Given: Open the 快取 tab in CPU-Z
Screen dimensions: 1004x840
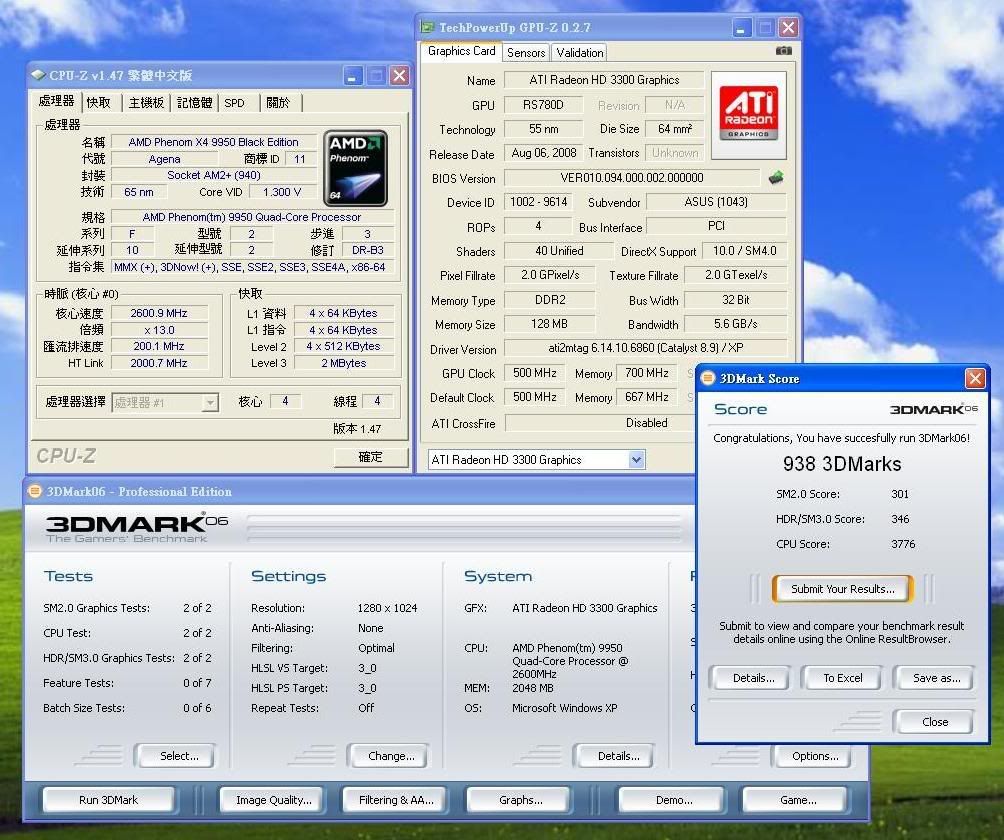Looking at the screenshot, I should coord(99,102).
